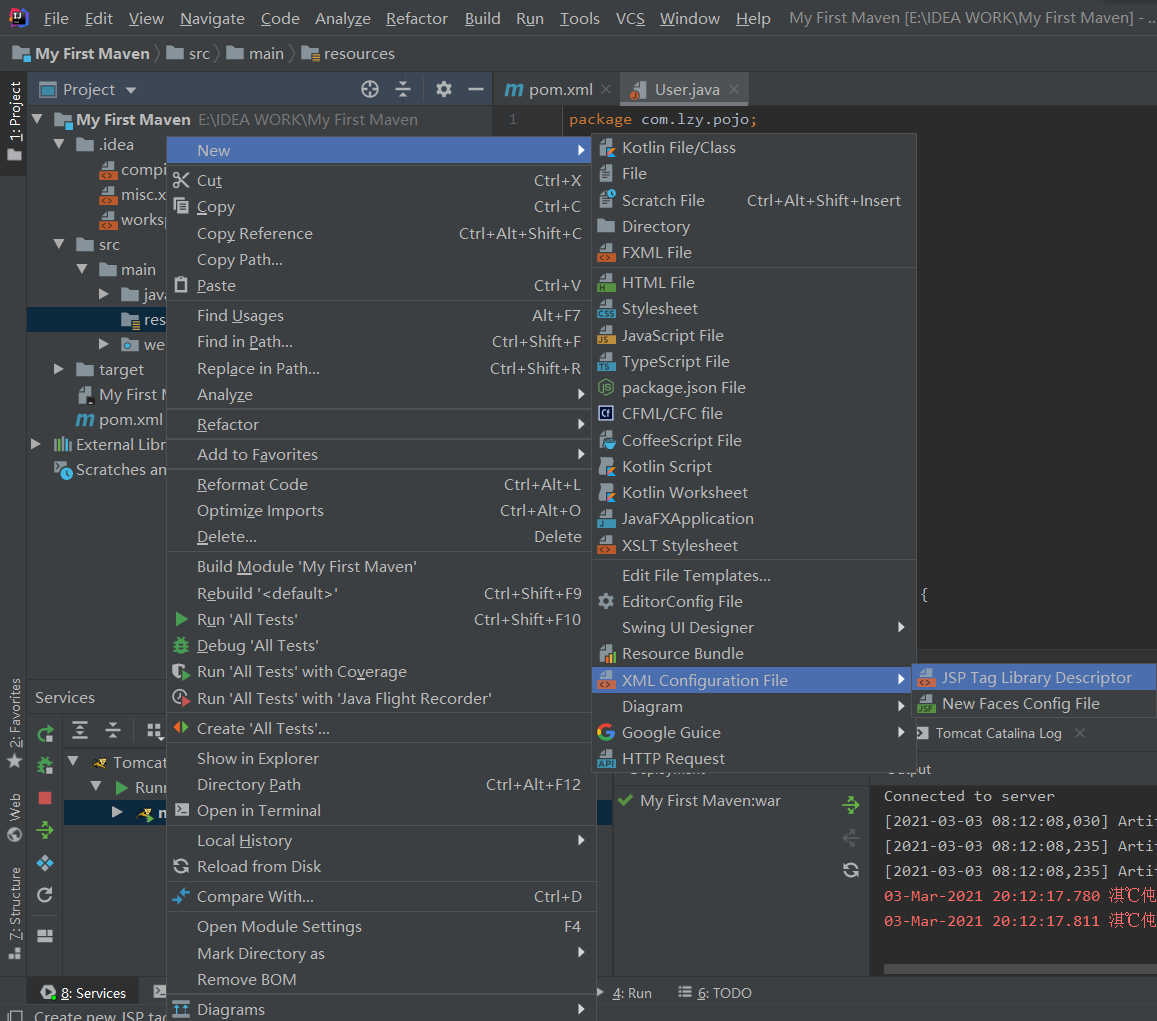
Task: Stop the server with red square
Action: pyautogui.click(x=45, y=798)
